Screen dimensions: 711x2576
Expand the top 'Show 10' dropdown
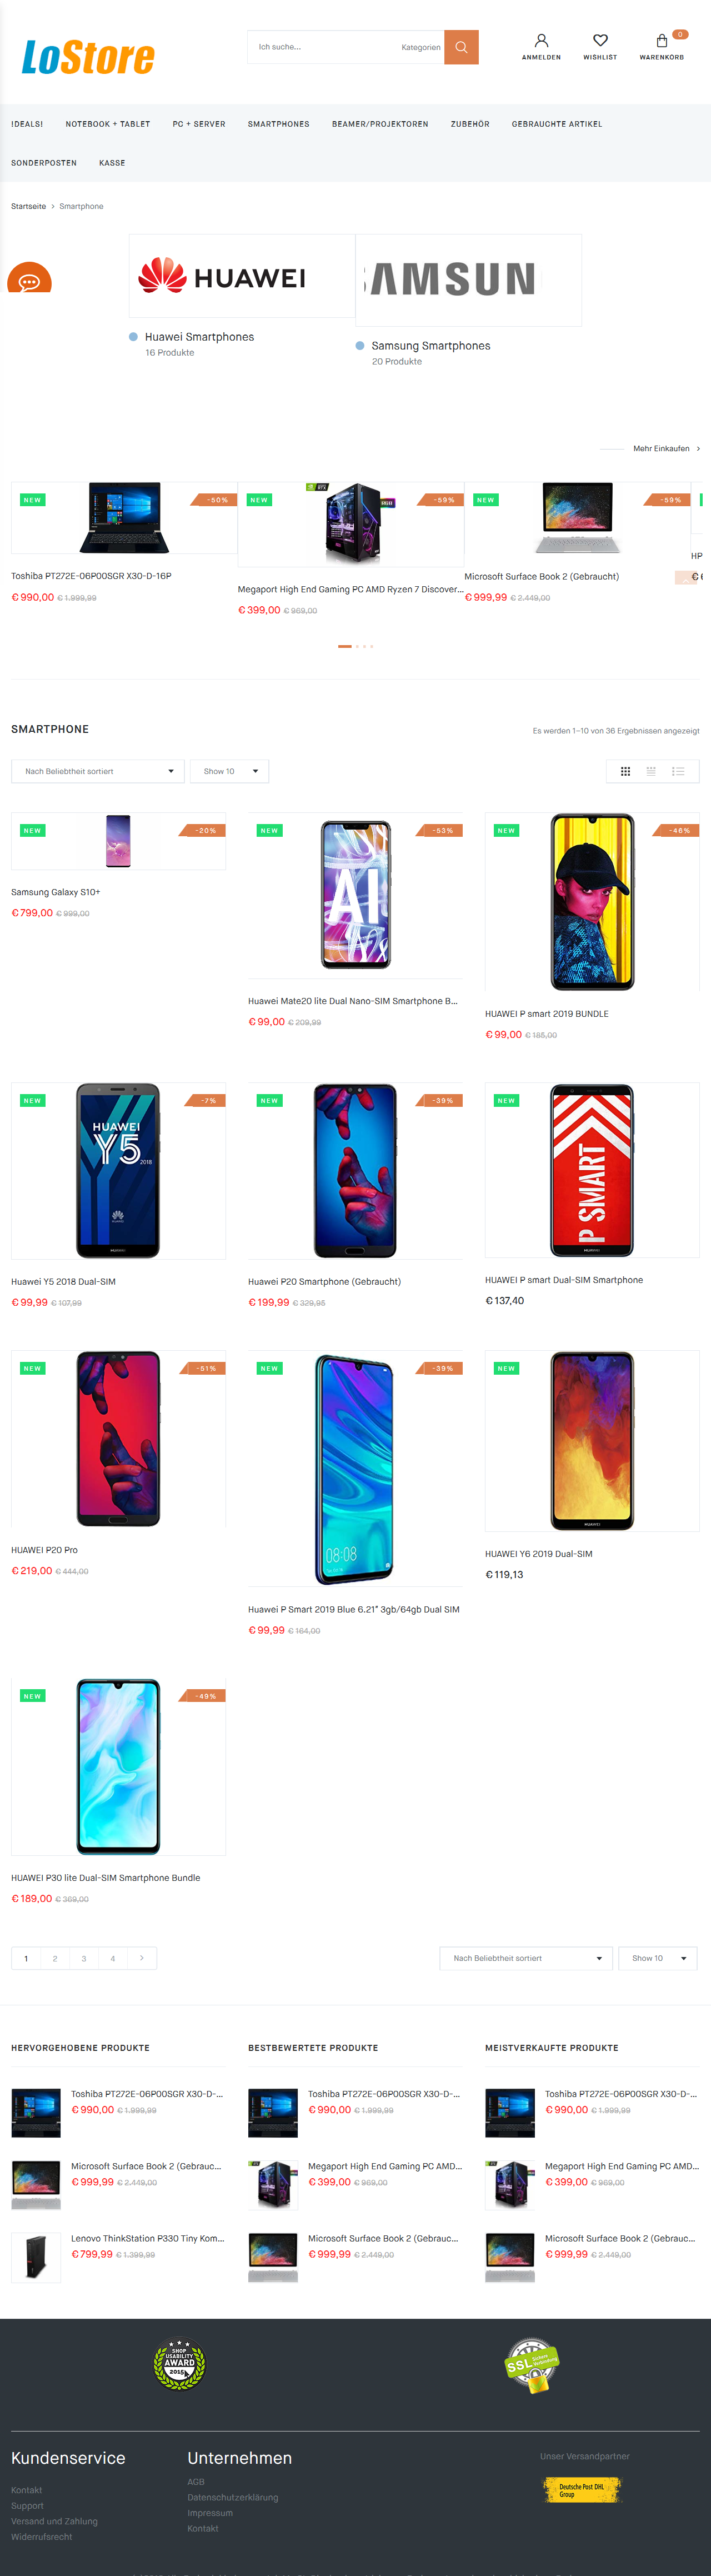pyautogui.click(x=229, y=771)
